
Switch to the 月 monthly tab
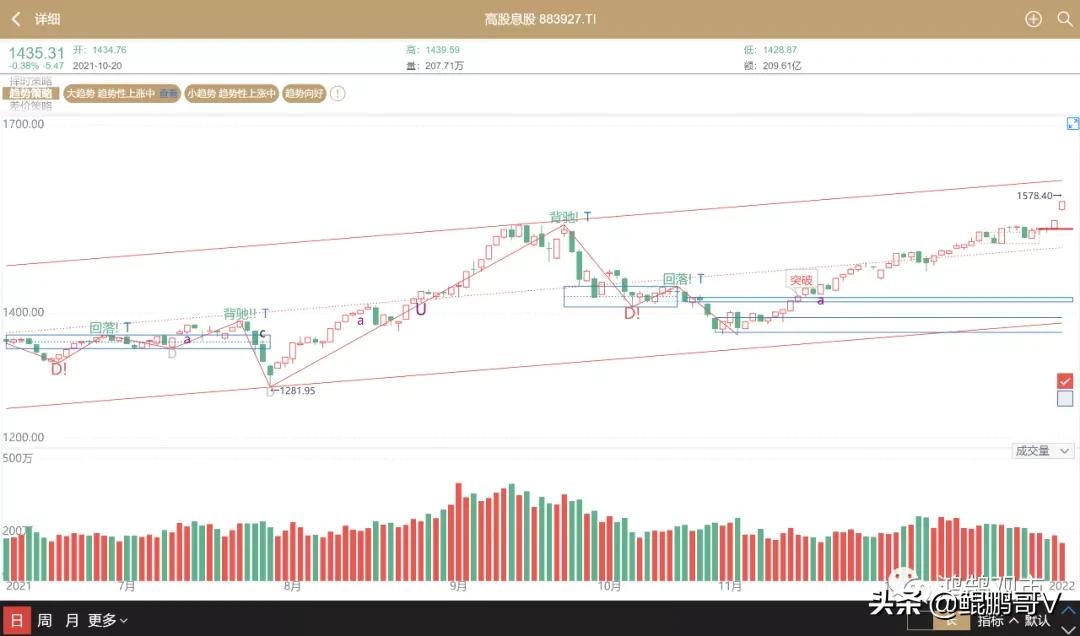(72, 620)
